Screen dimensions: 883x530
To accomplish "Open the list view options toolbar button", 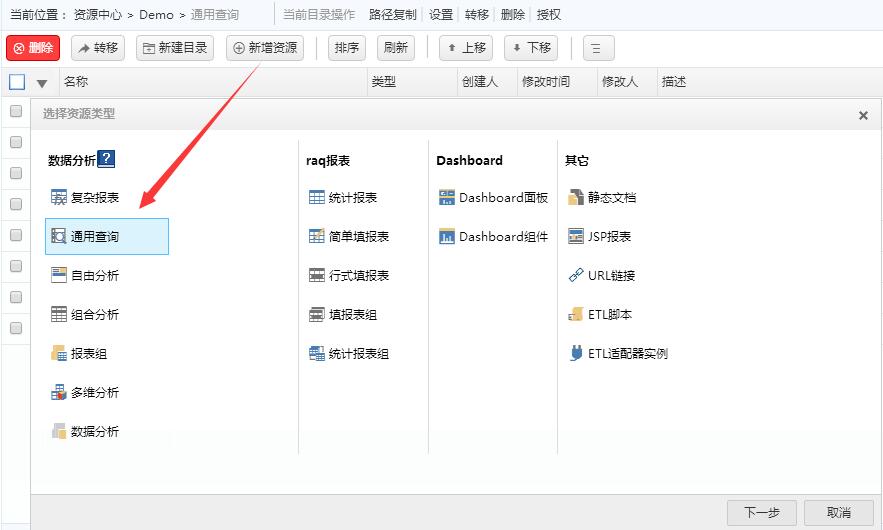I will [598, 48].
